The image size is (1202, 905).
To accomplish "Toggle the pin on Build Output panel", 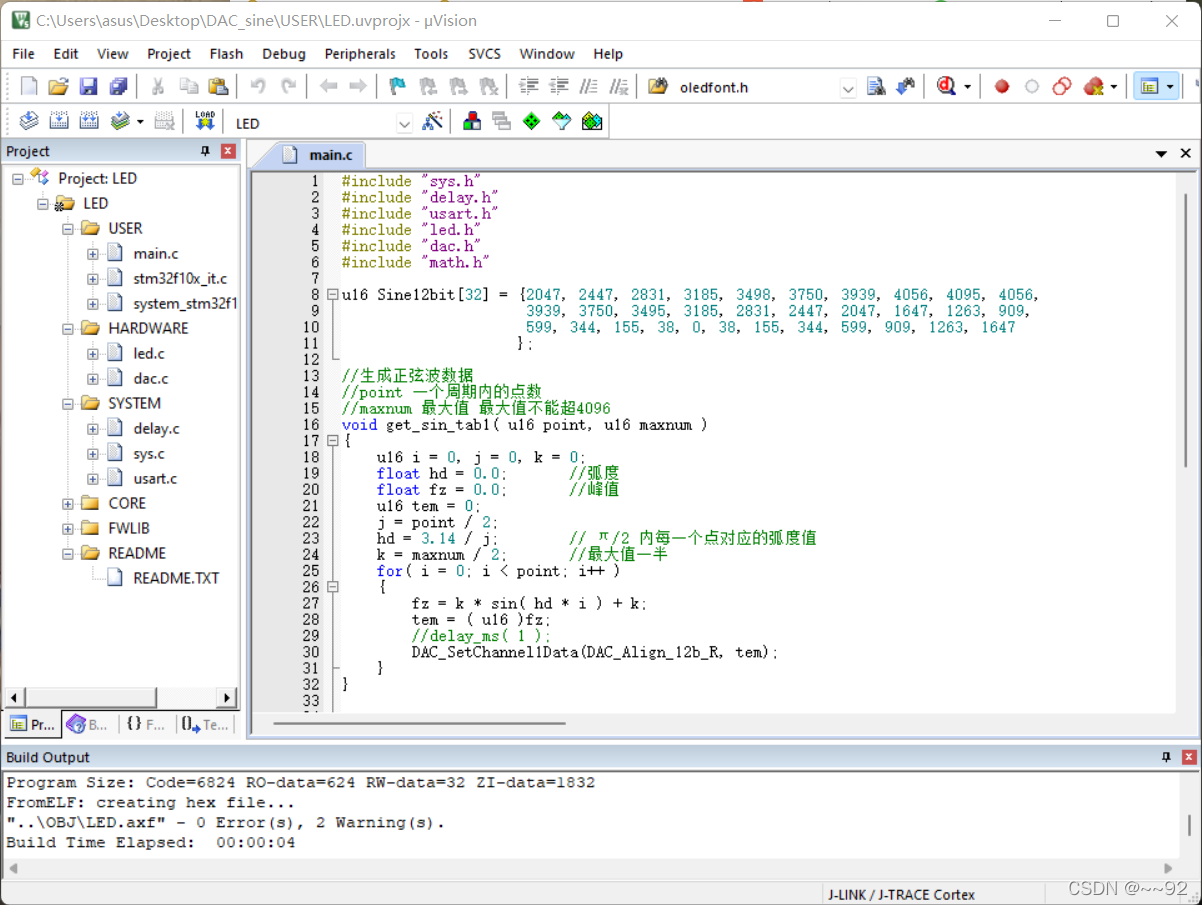I will pos(1166,757).
